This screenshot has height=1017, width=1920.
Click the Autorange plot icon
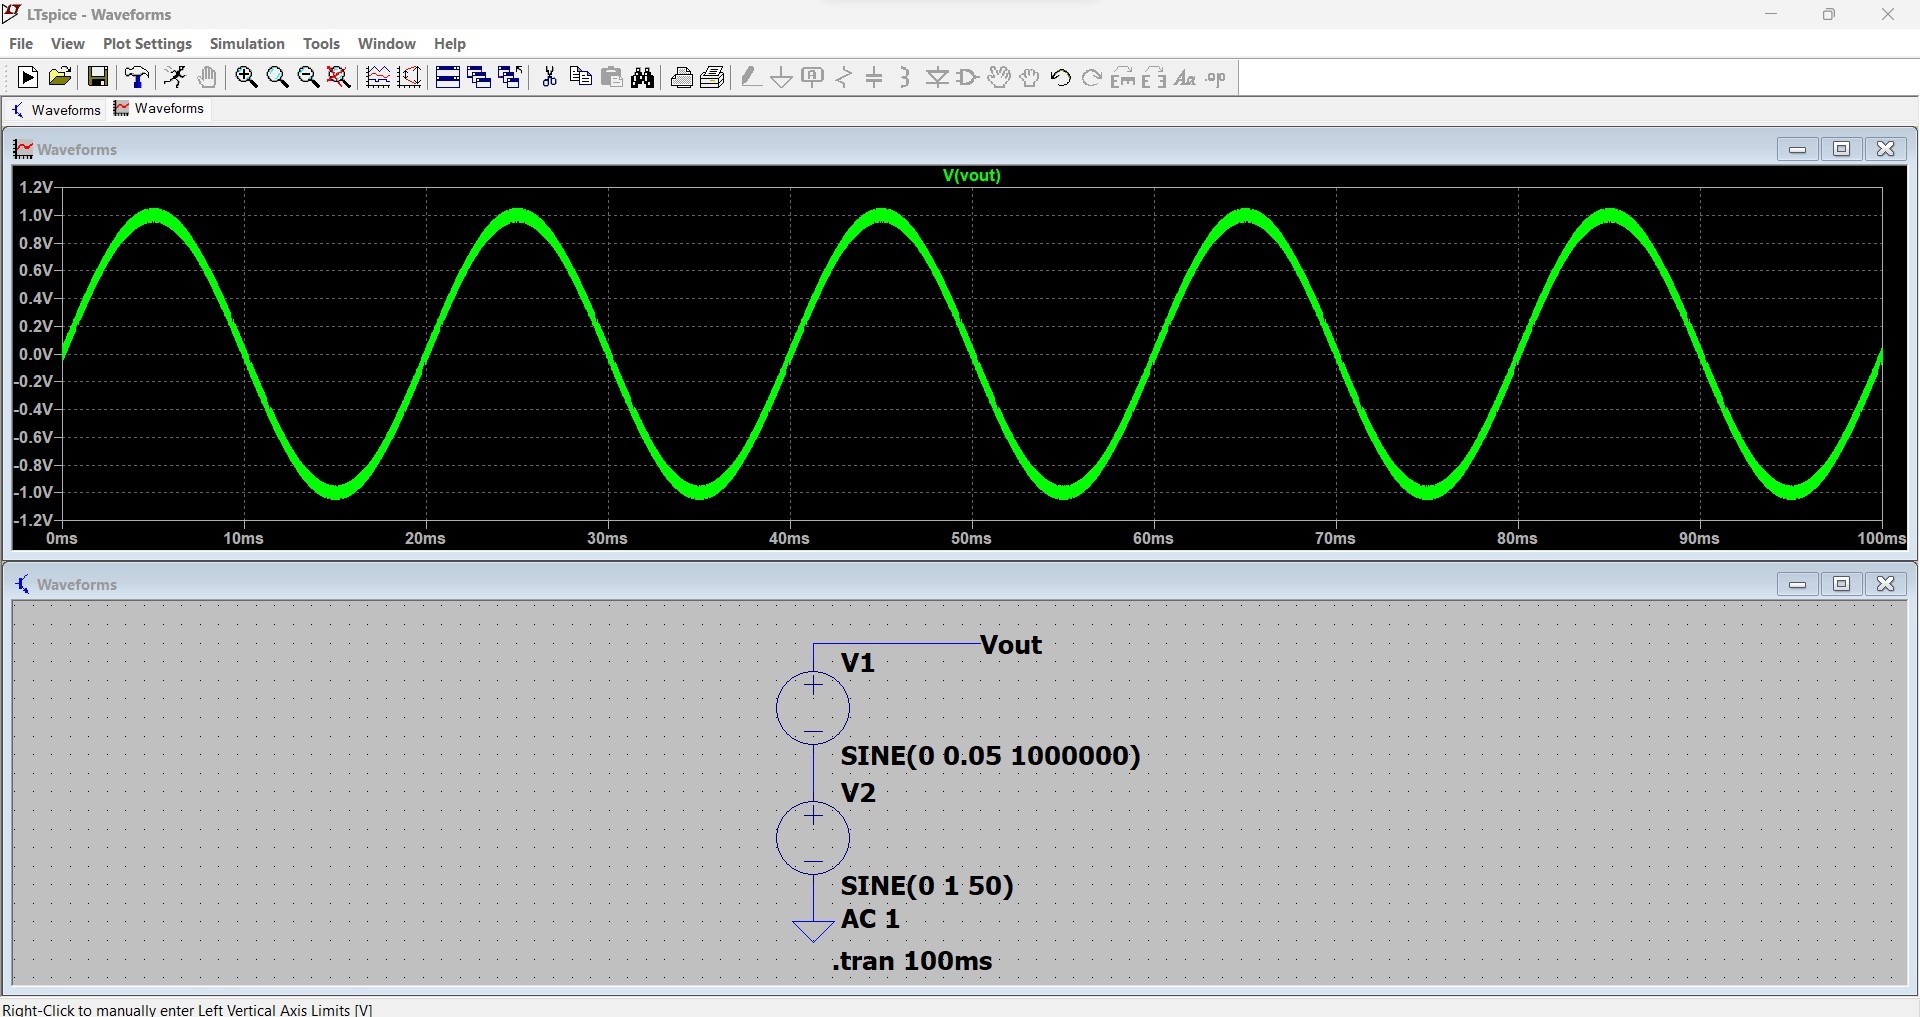pyautogui.click(x=409, y=77)
